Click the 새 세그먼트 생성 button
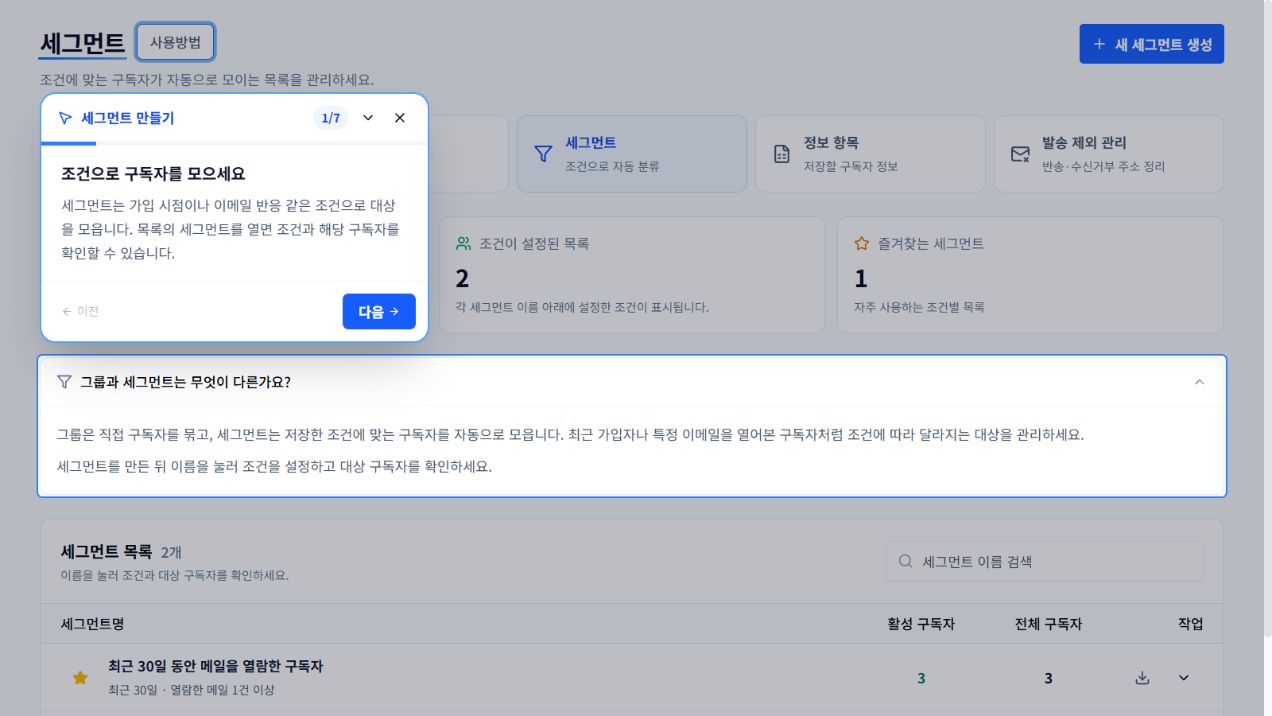 point(1151,44)
